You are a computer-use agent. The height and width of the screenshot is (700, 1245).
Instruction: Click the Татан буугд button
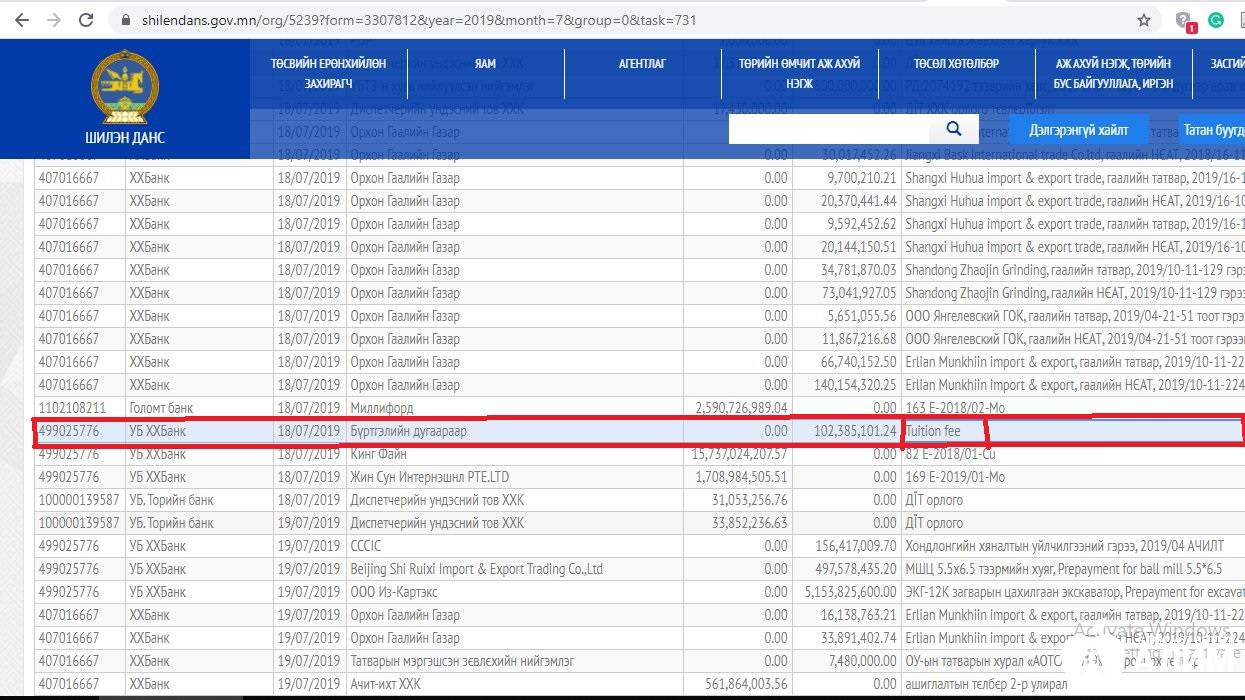1212,130
